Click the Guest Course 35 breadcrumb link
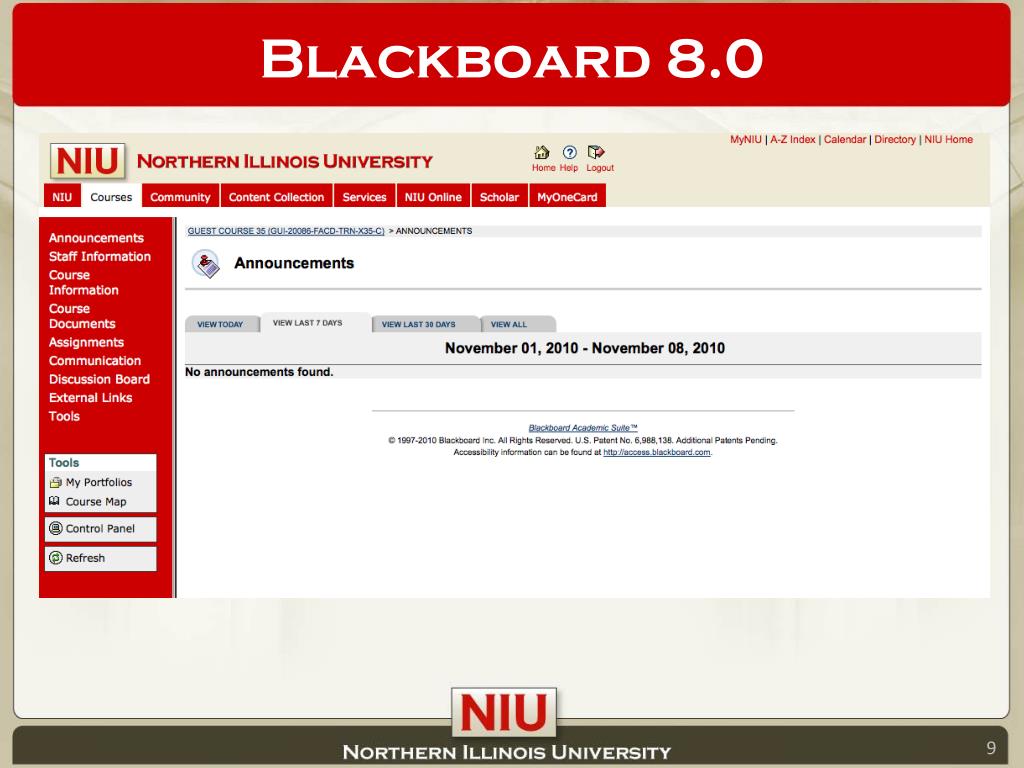 click(286, 231)
